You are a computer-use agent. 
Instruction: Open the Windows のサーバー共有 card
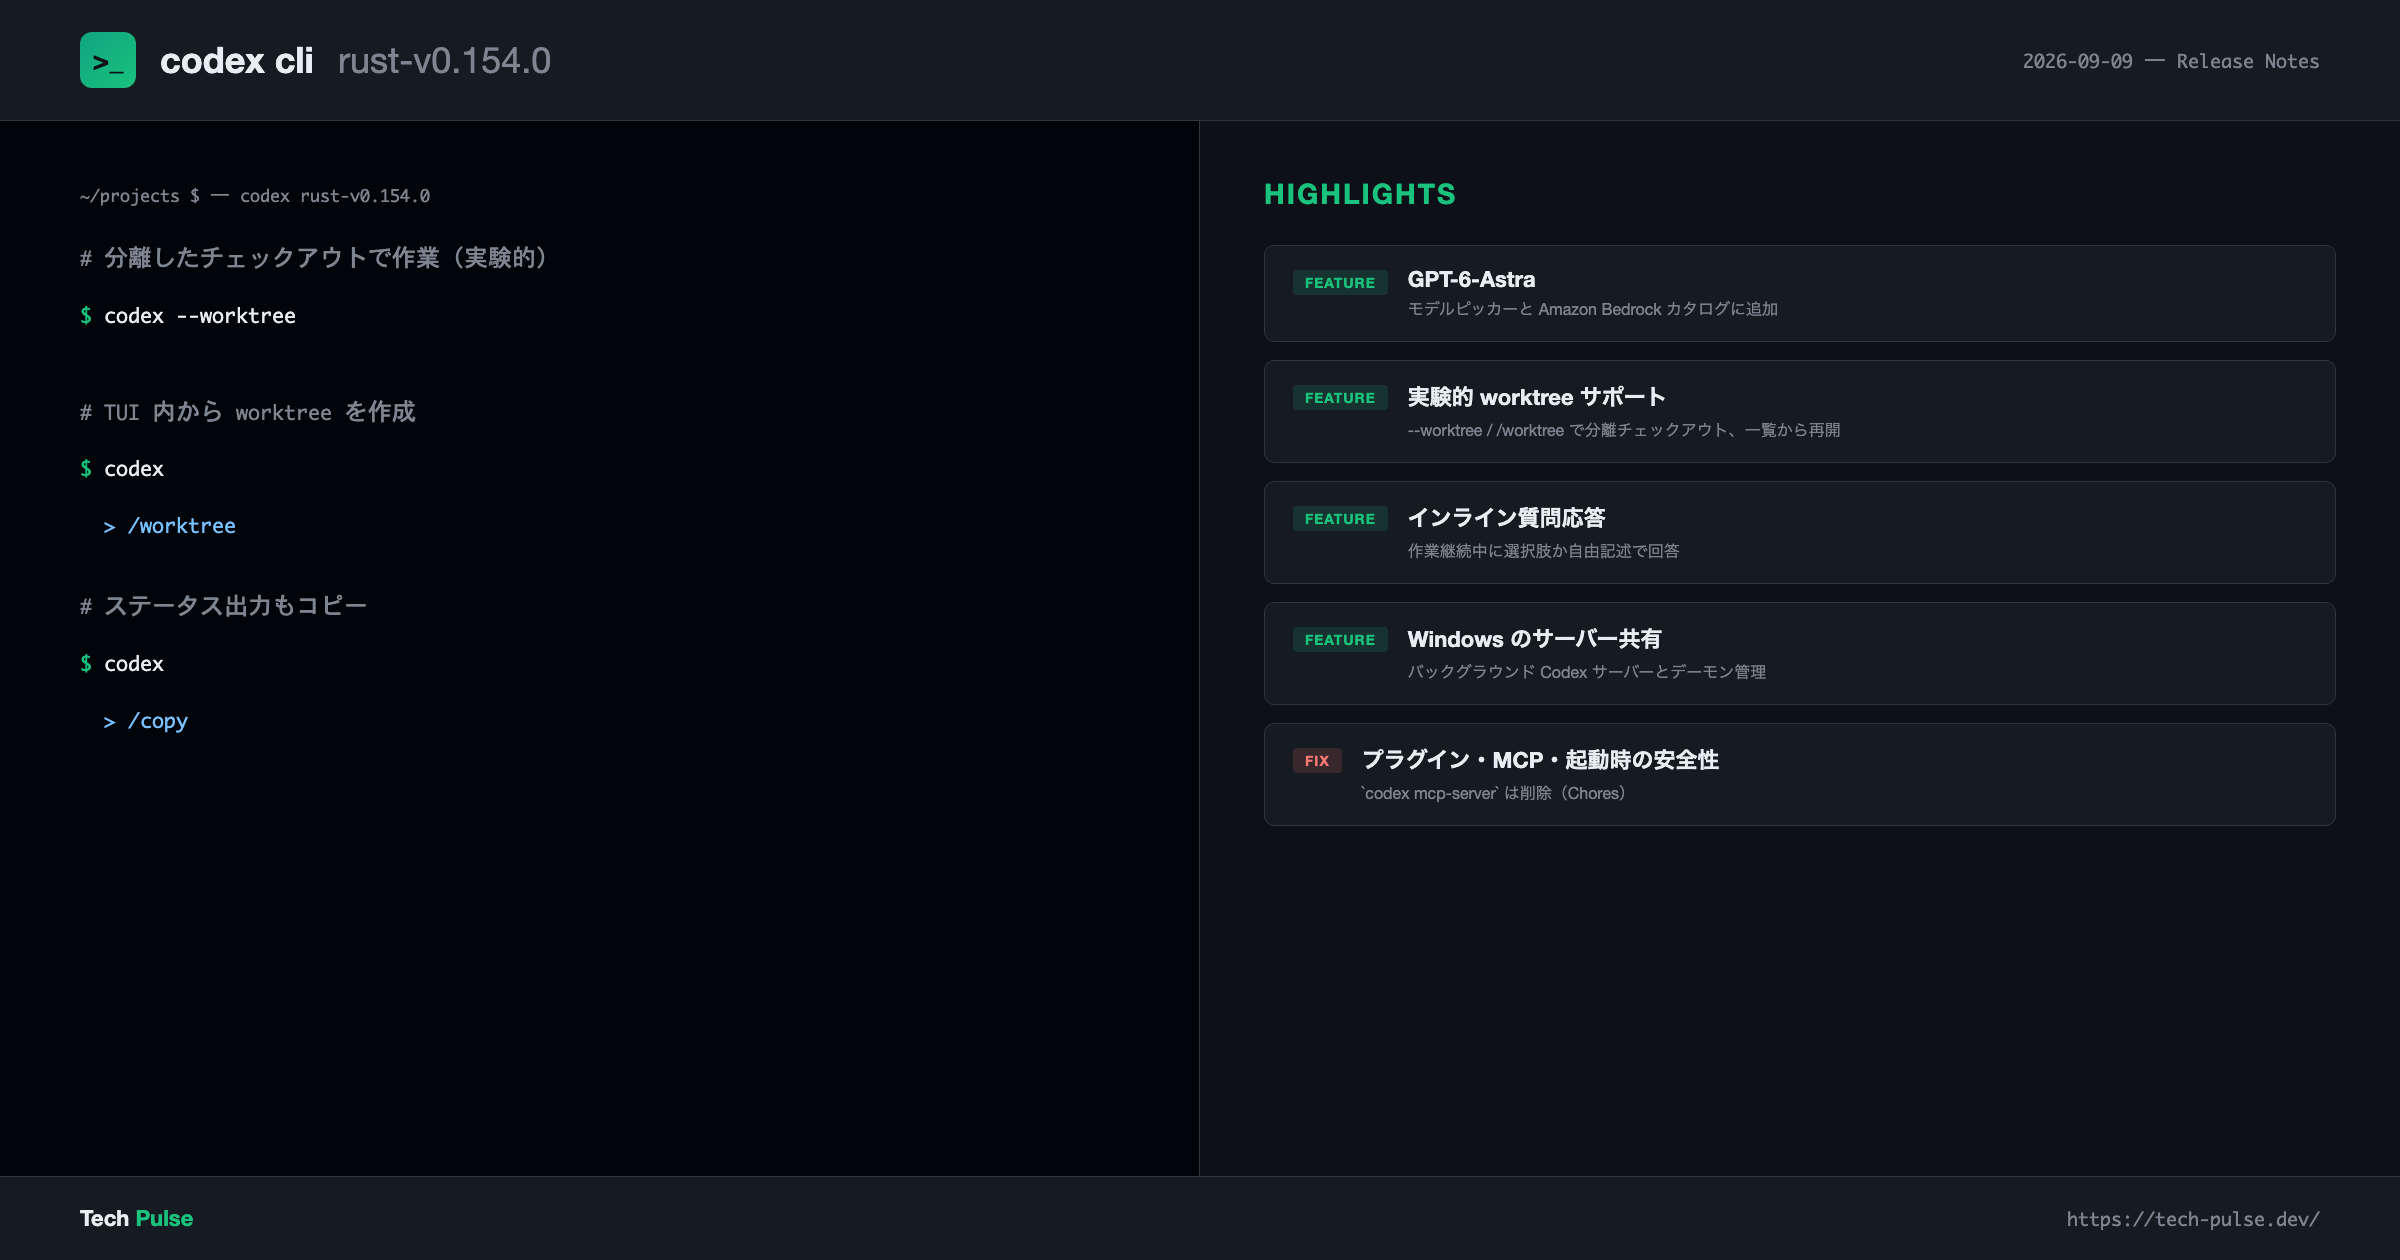coord(1800,653)
